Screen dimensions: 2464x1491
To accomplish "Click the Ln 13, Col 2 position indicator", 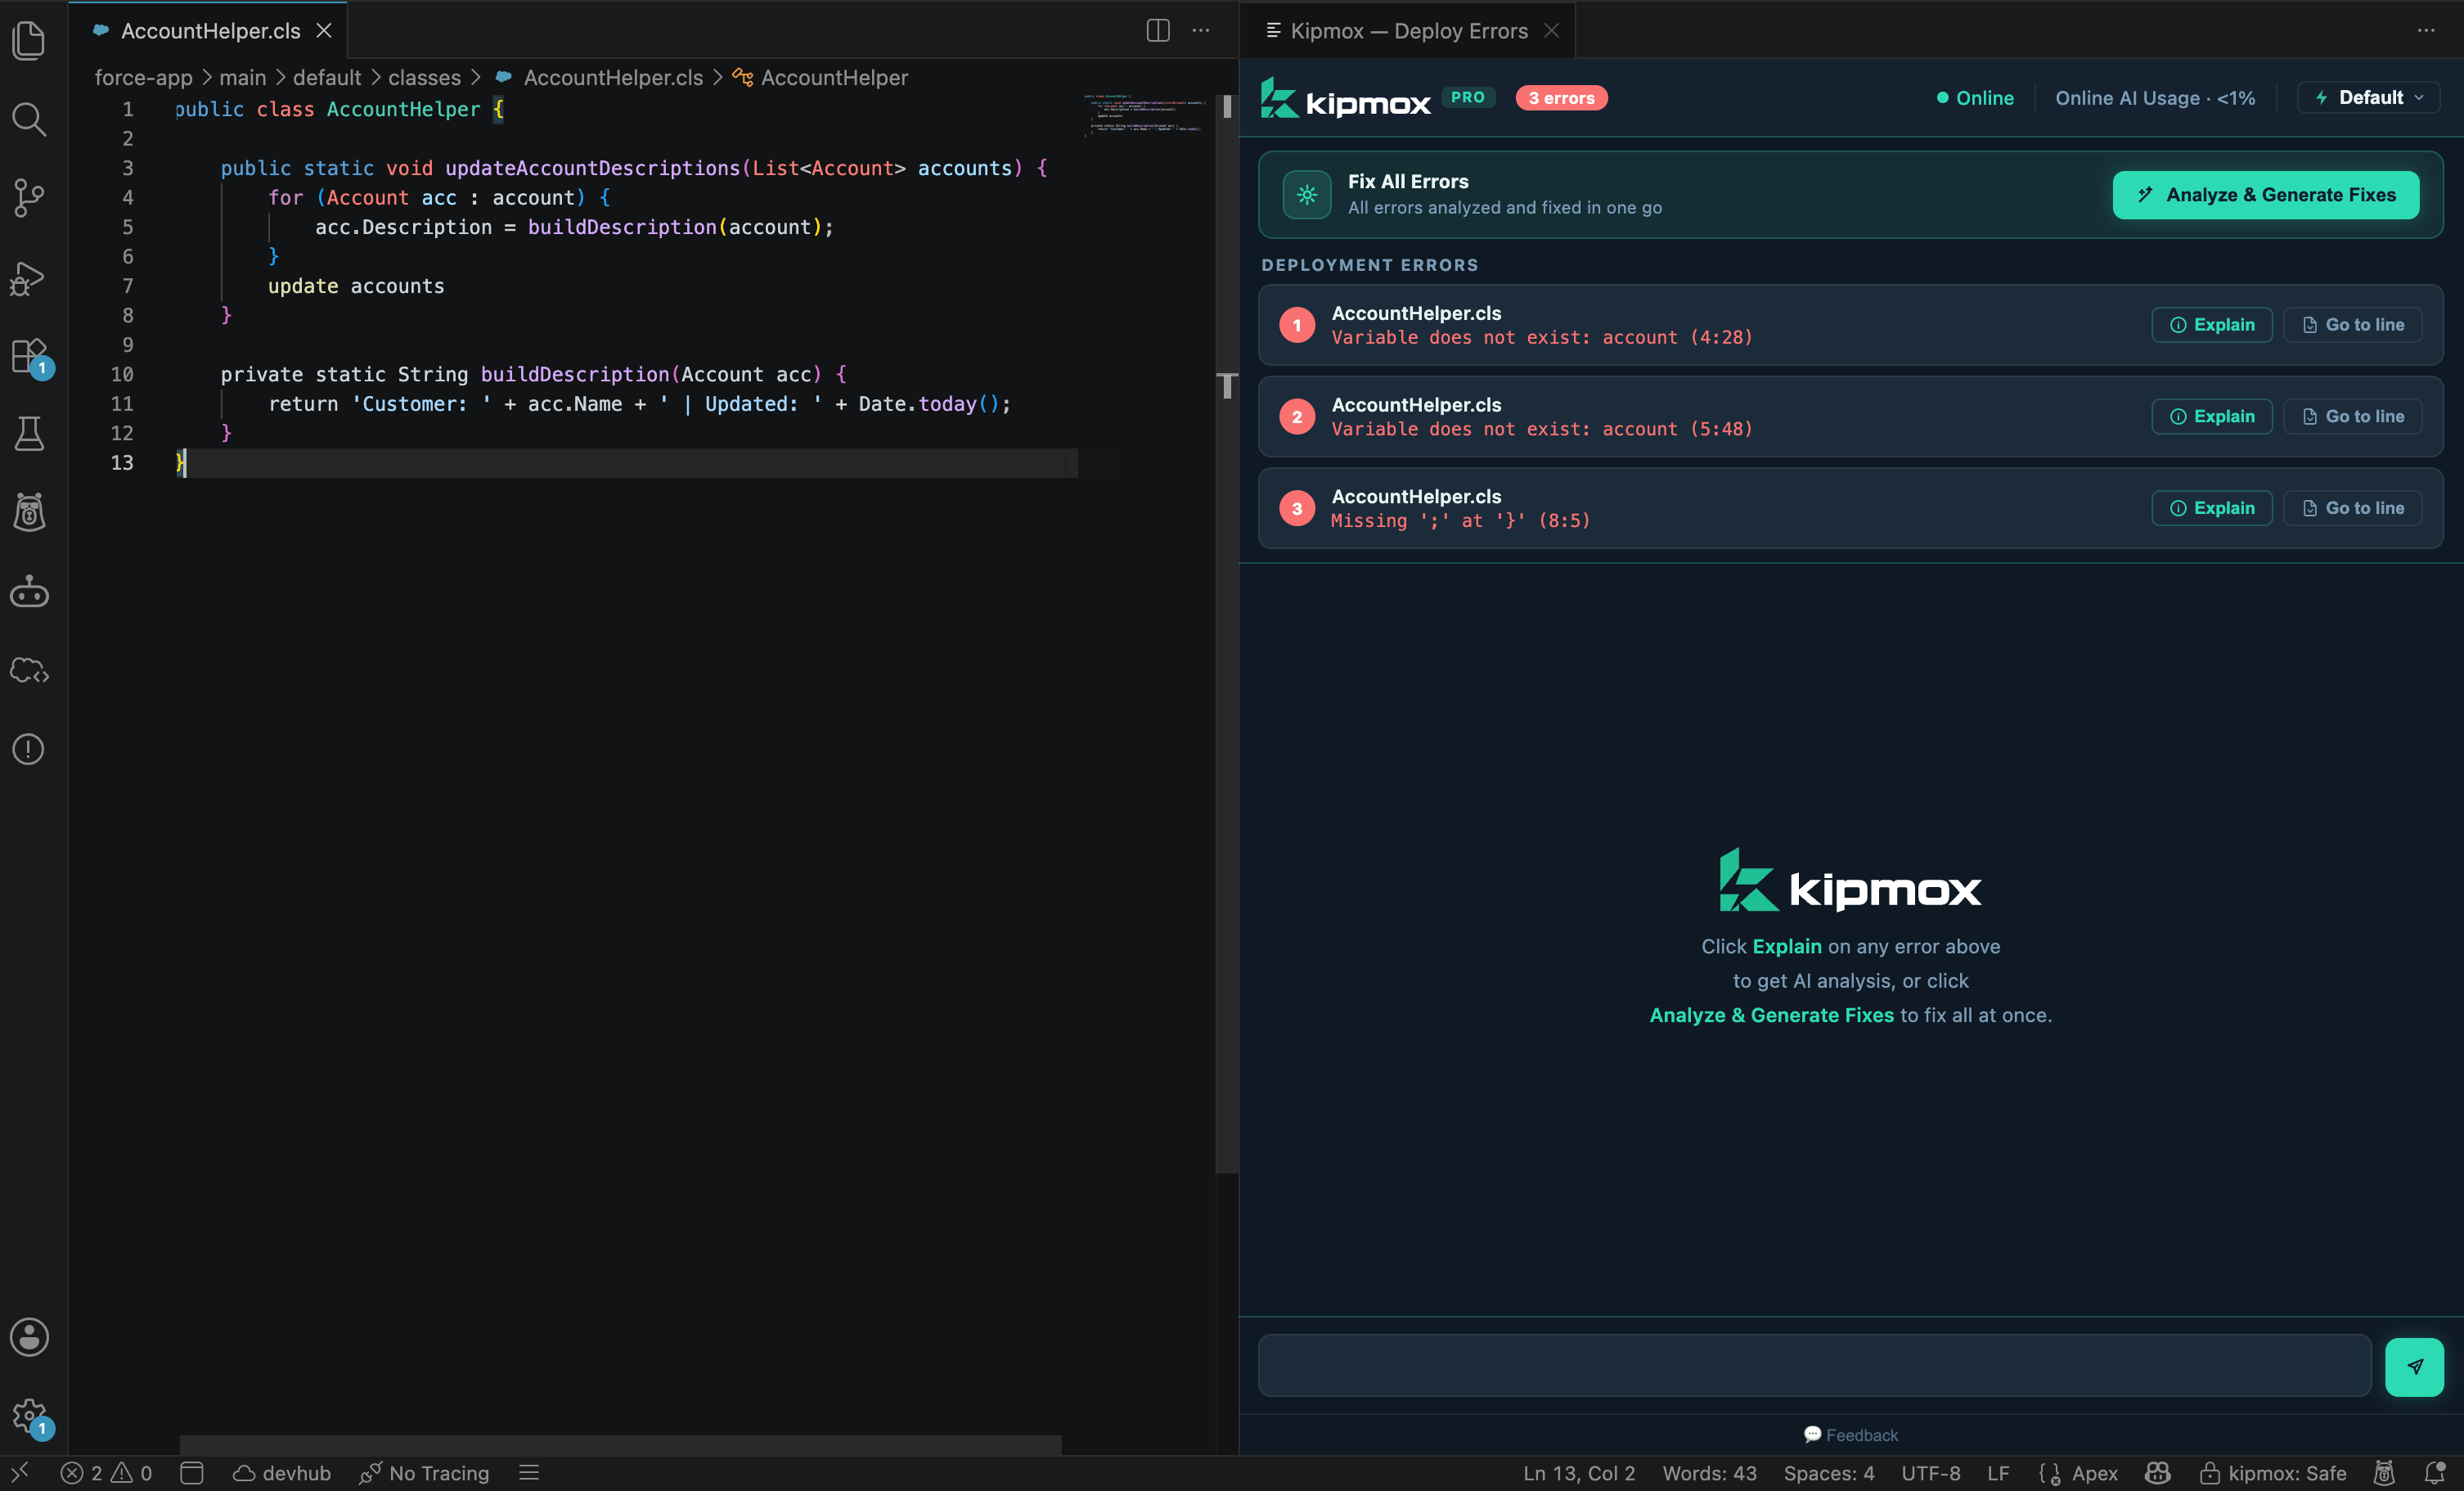I will tap(1579, 1473).
